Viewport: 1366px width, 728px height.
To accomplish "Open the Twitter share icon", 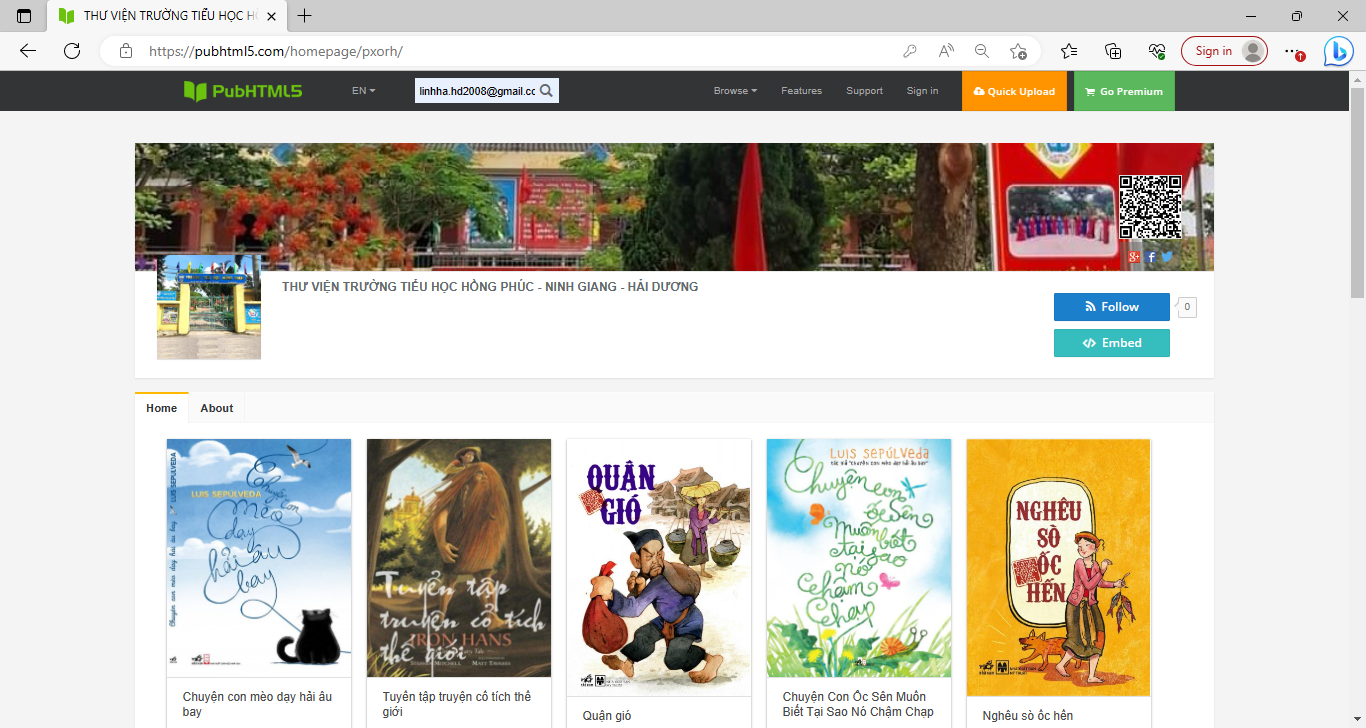I will [1167, 257].
